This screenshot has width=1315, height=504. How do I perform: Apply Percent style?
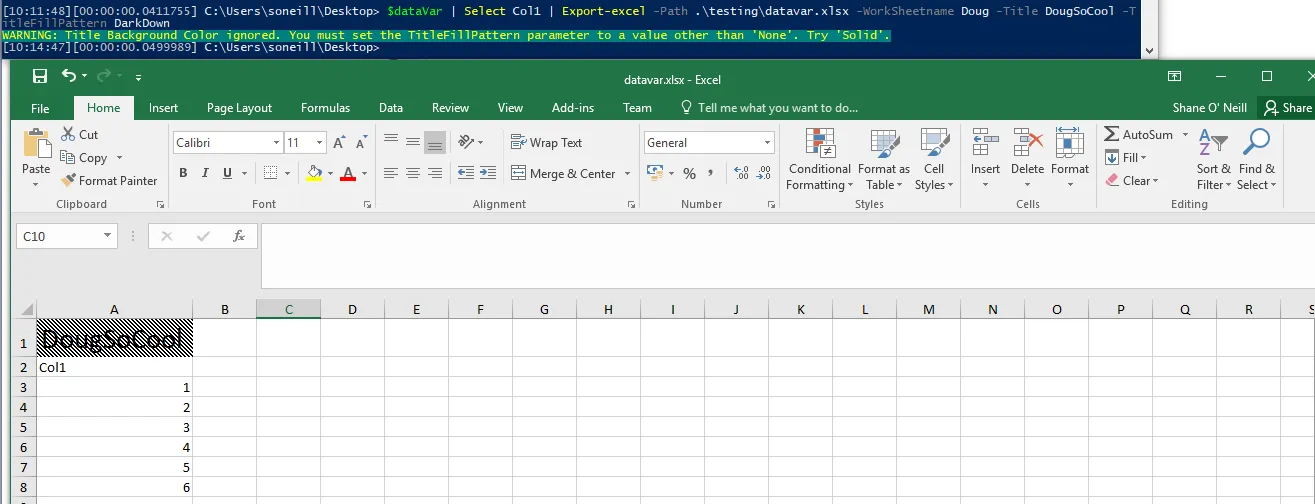tap(689, 173)
